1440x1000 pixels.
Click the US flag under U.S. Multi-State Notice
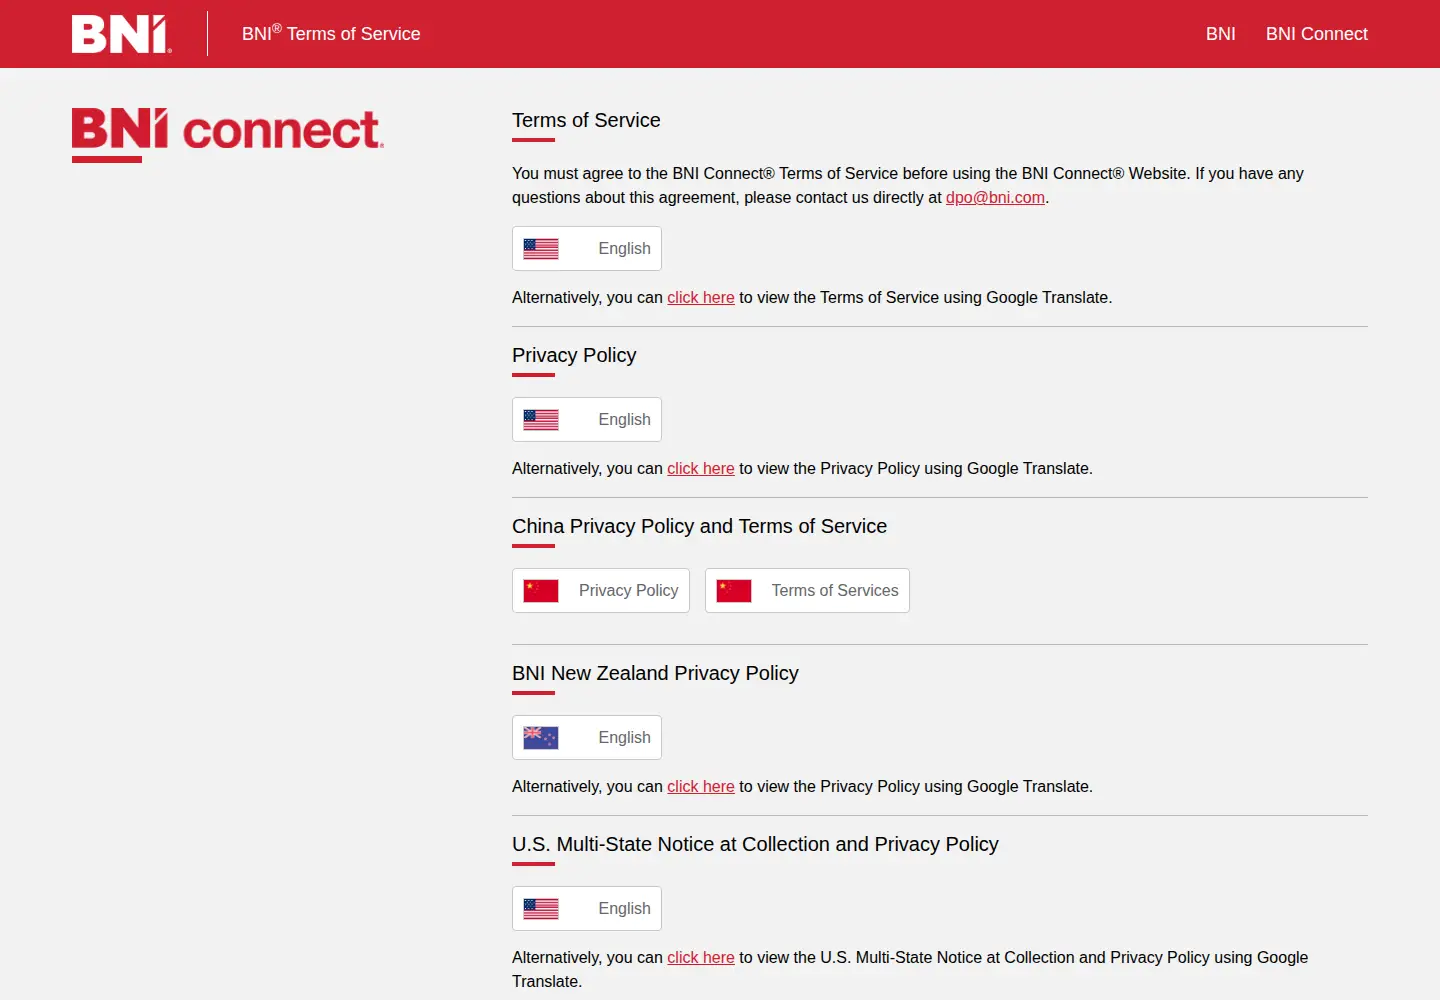pos(541,909)
